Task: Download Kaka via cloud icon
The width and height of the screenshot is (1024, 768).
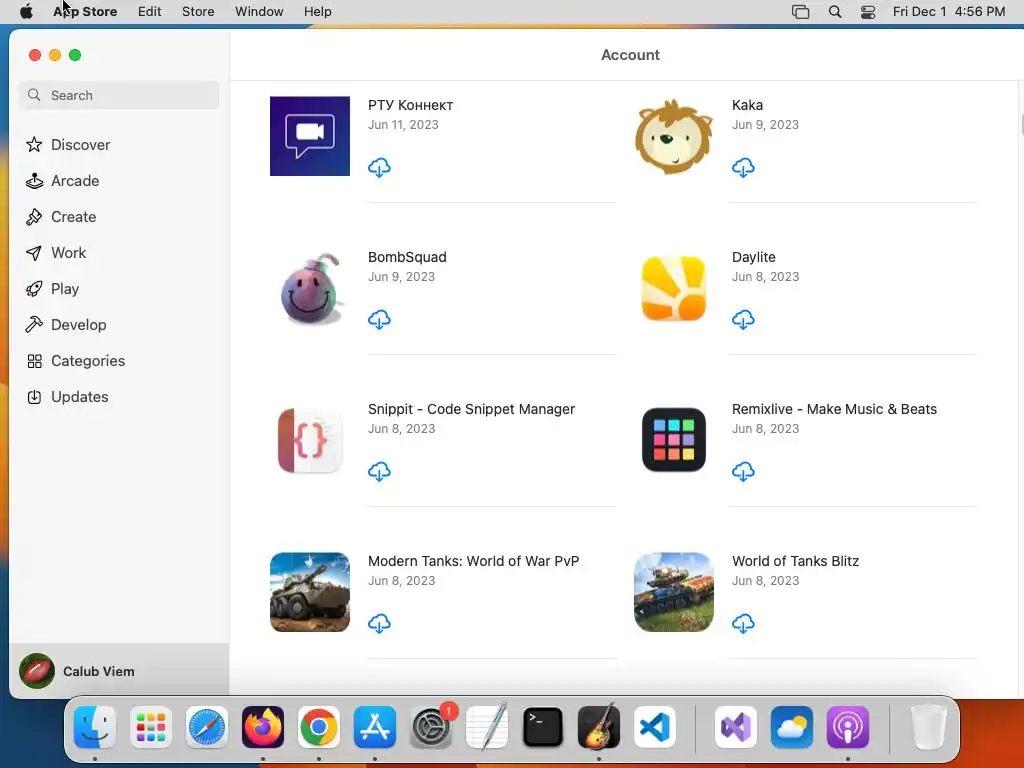Action: click(743, 168)
